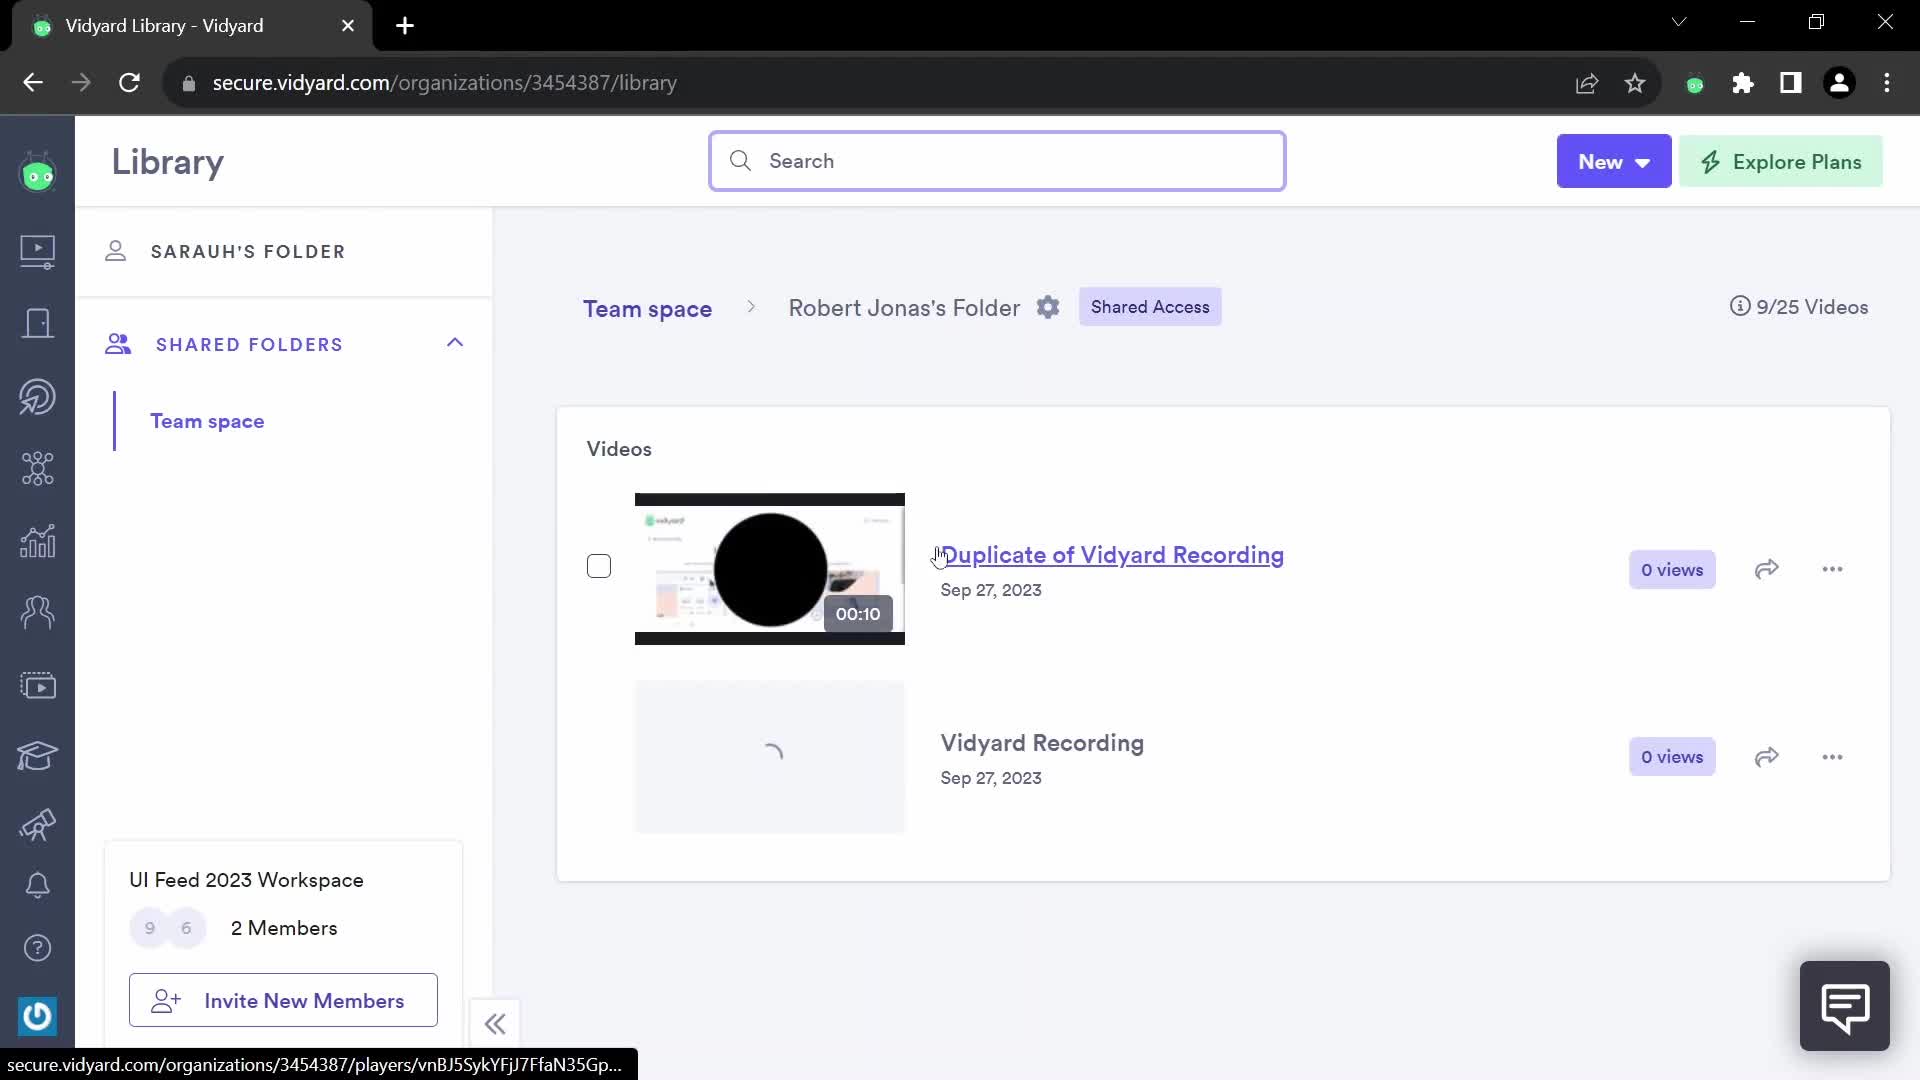Click the team members icon in sidebar
This screenshot has height=1080, width=1920.
(x=37, y=612)
